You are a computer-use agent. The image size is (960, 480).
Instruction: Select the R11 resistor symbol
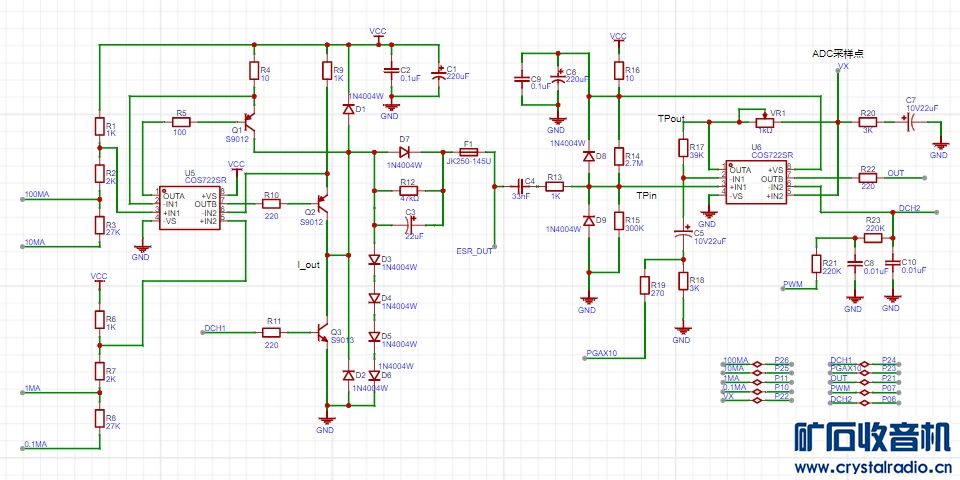(271, 332)
